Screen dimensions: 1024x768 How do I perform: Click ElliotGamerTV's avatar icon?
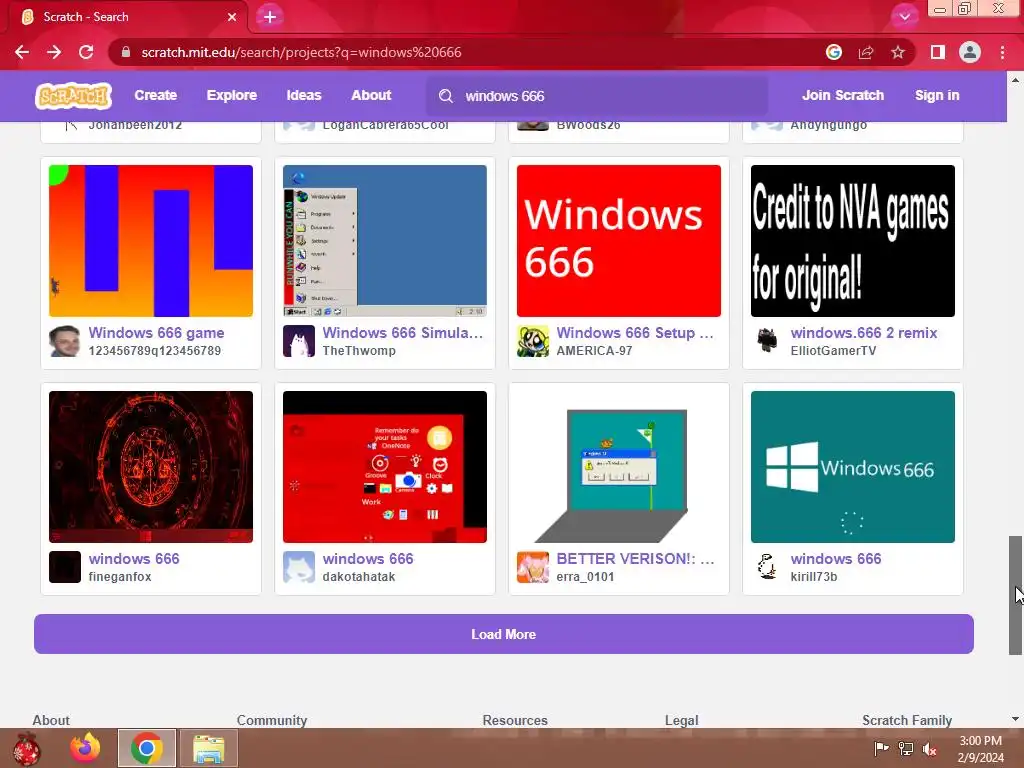coord(767,341)
